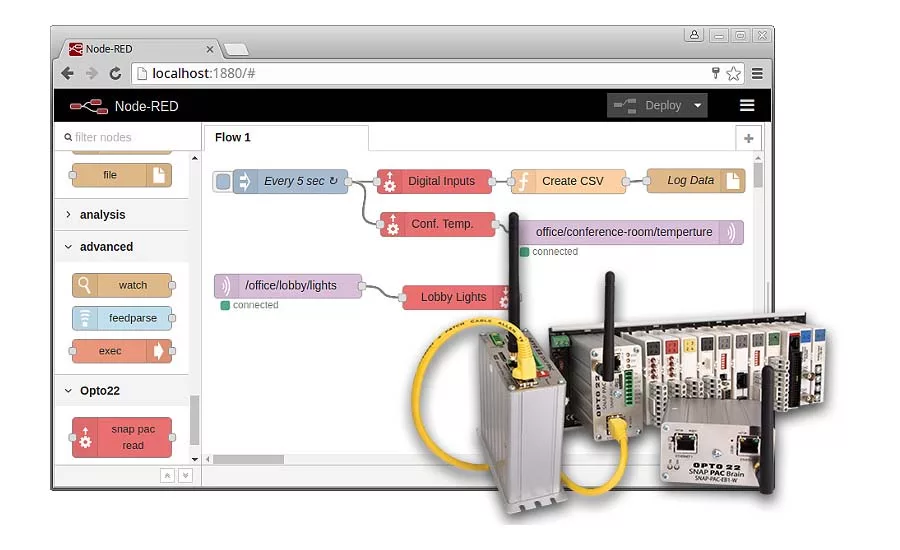
Task: Select the Digital Inputs node
Action: click(435, 181)
